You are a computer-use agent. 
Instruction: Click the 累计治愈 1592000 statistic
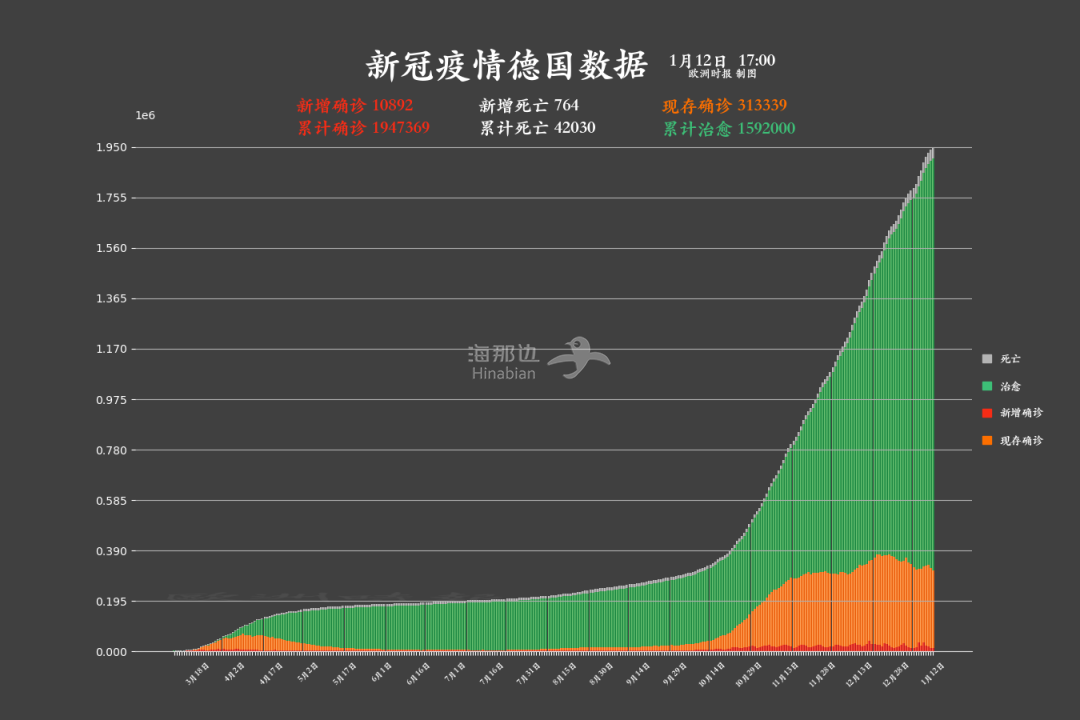tap(730, 128)
